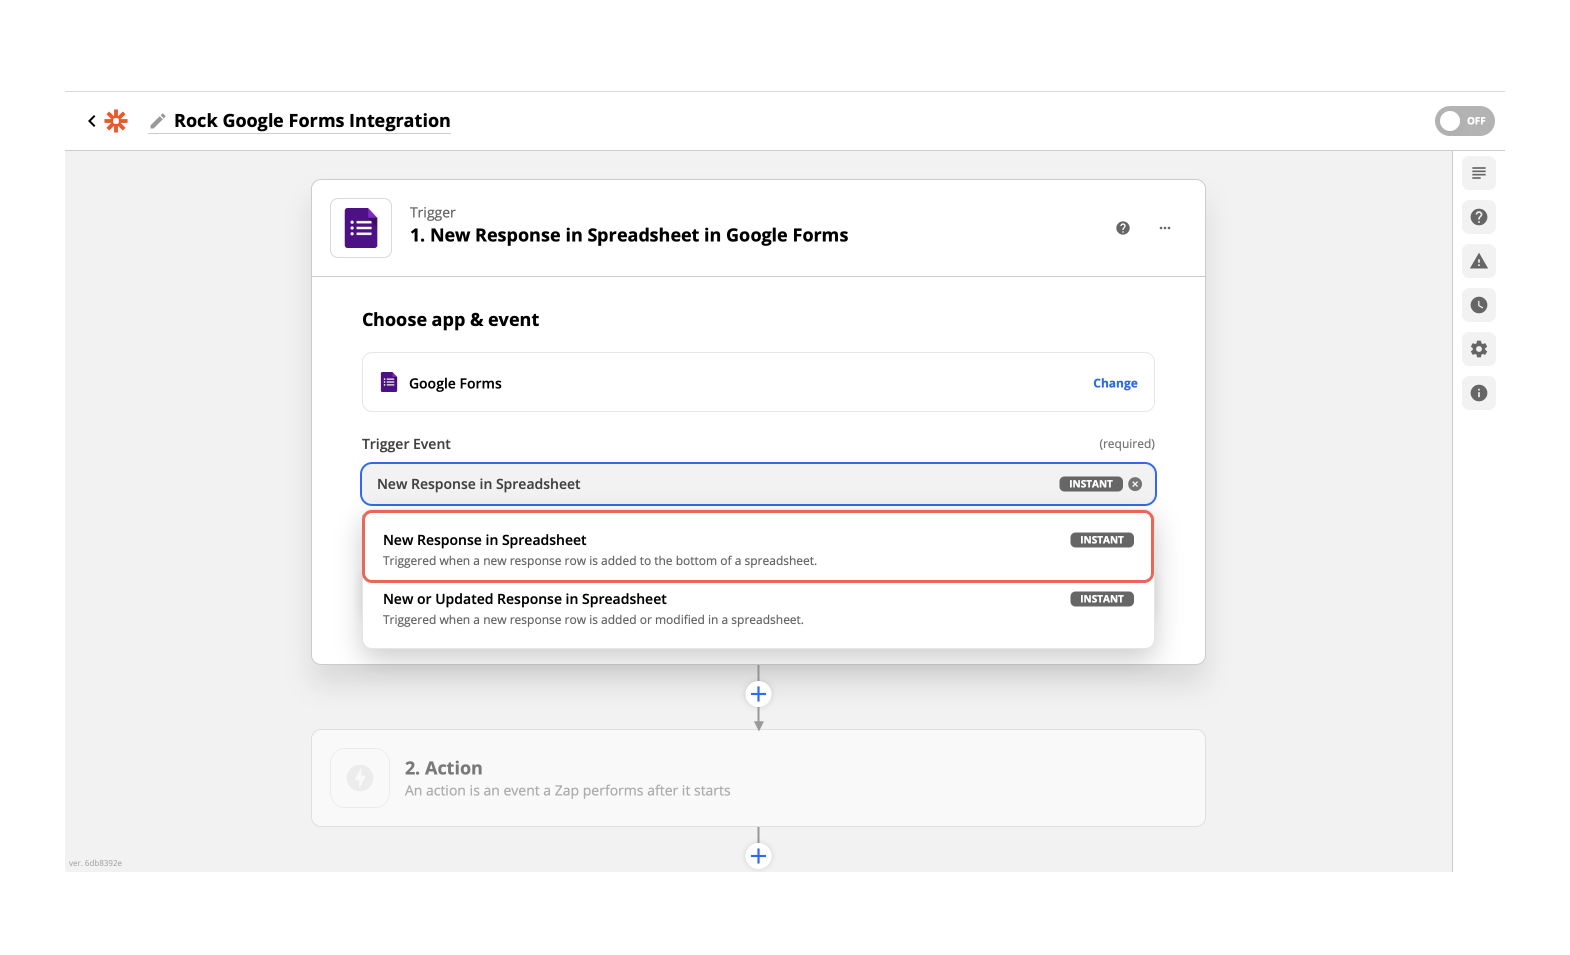The image size is (1570, 955).
Task: Click the pencil edit name icon
Action: click(x=158, y=121)
